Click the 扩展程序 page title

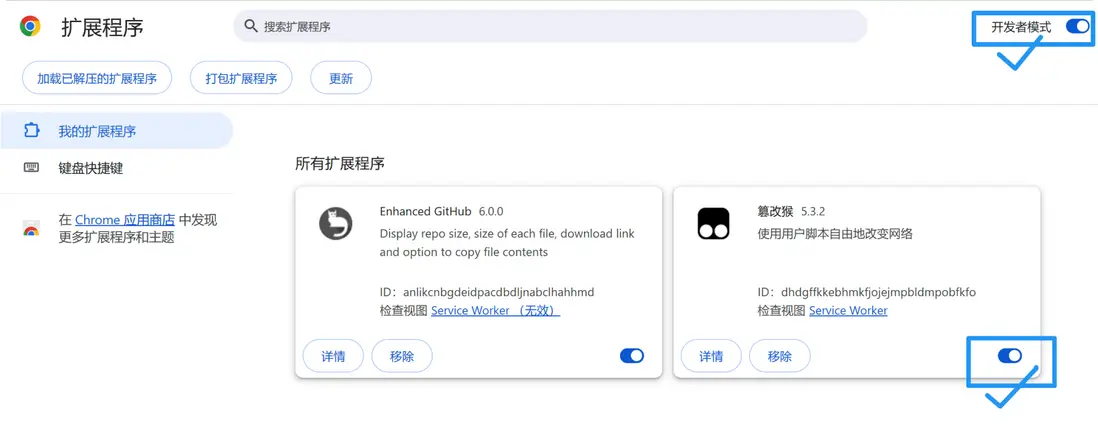[x=102, y=27]
